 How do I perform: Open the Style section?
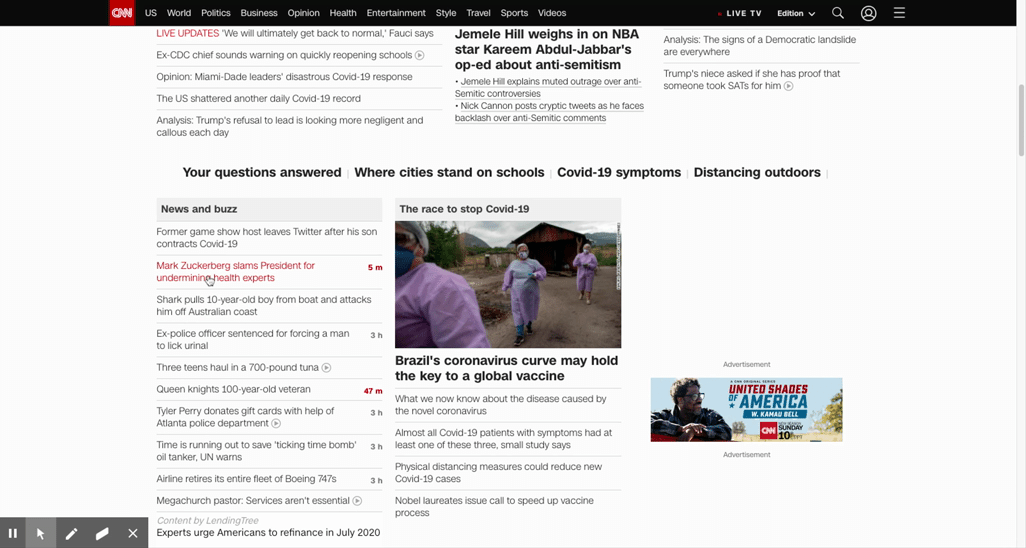[446, 12]
